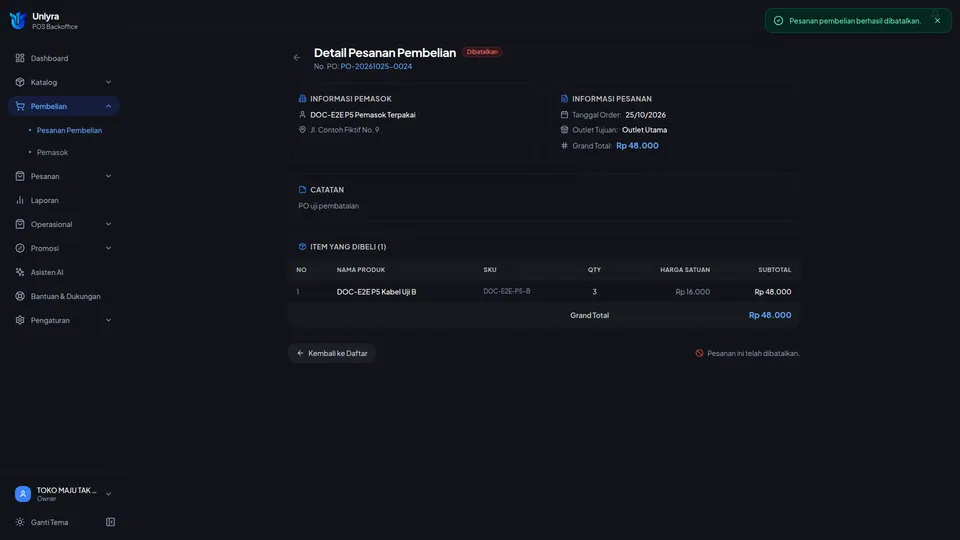This screenshot has width=960, height=540.
Task: Collapse the Pembelian menu chevron
Action: (x=108, y=106)
